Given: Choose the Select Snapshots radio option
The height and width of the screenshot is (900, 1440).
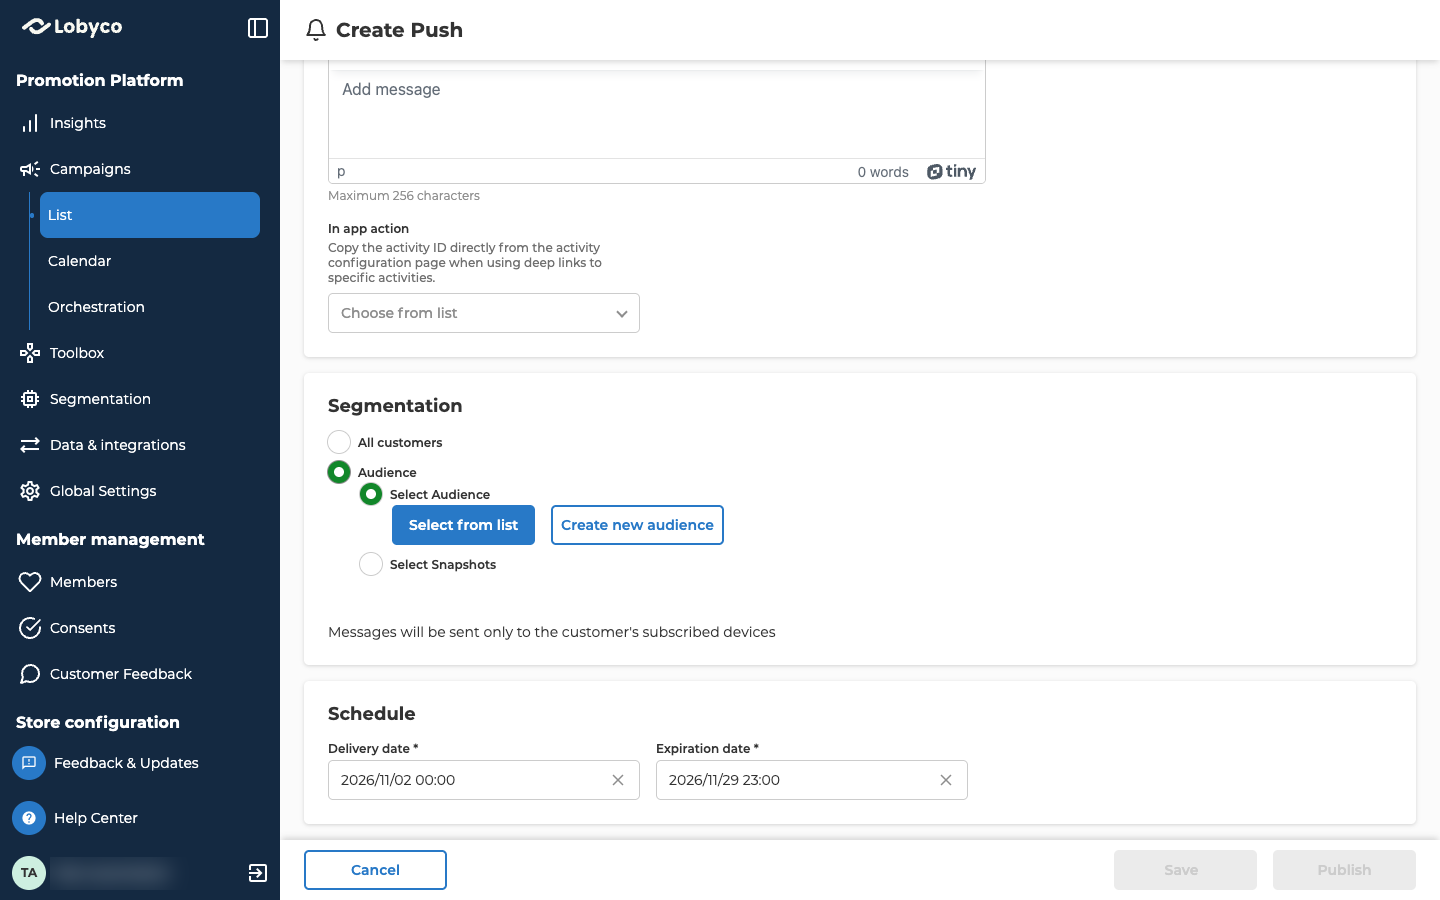Looking at the screenshot, I should pos(371,564).
